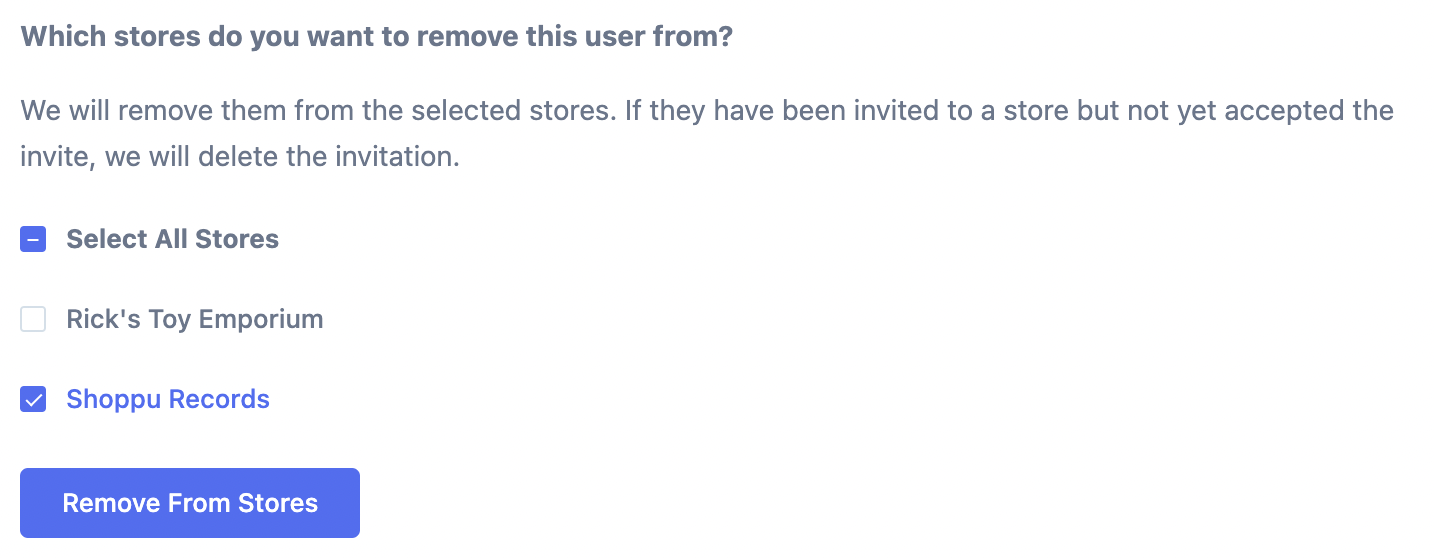Image resolution: width=1434 pixels, height=558 pixels.
Task: Click the paragraph explaining invitation deletion
Action: 707,133
